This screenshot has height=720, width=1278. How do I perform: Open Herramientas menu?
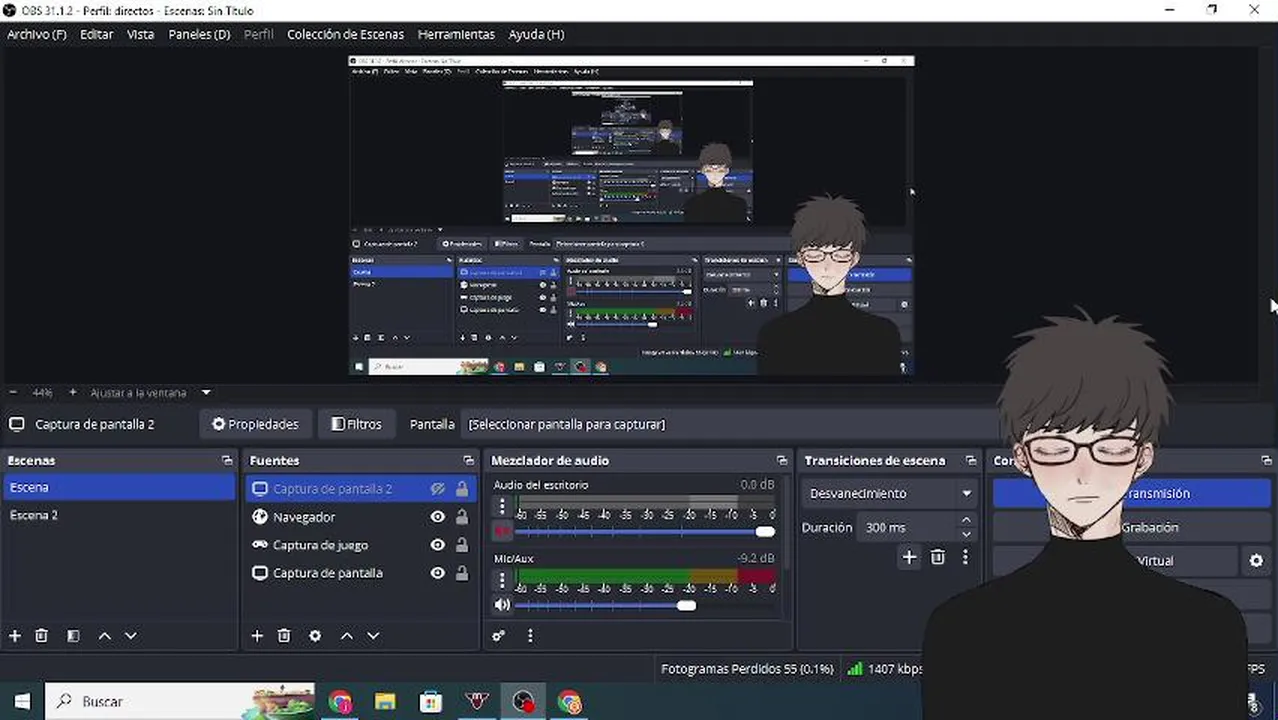pos(456,34)
